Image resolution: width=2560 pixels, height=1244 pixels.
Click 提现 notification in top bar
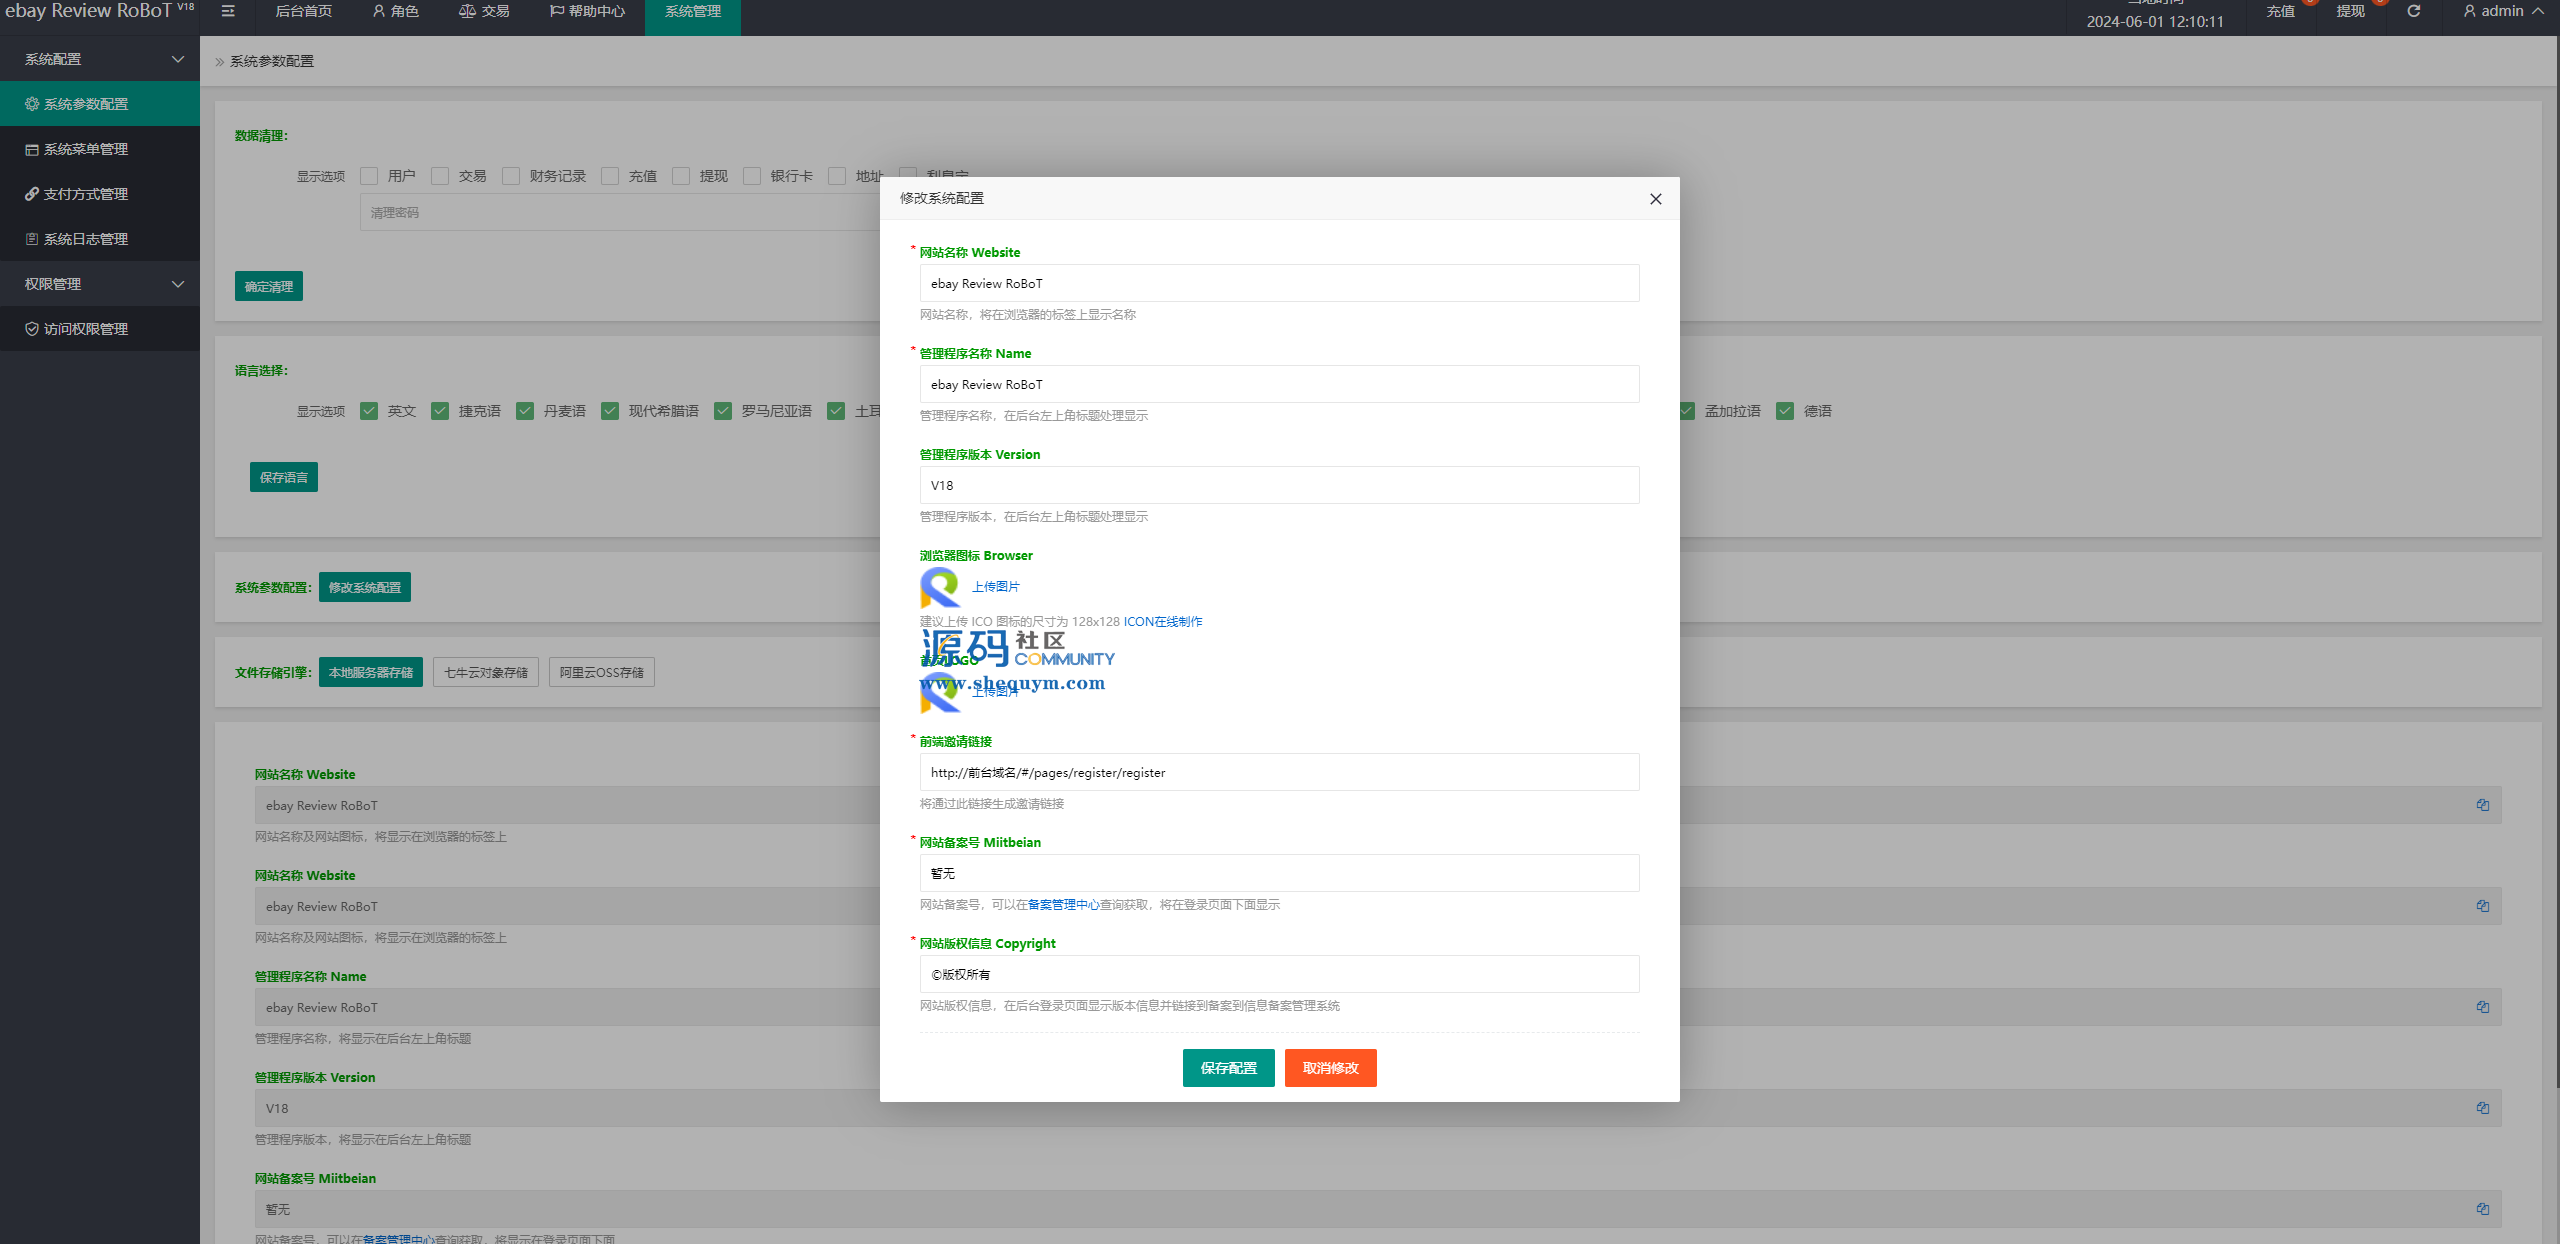[x=2351, y=11]
